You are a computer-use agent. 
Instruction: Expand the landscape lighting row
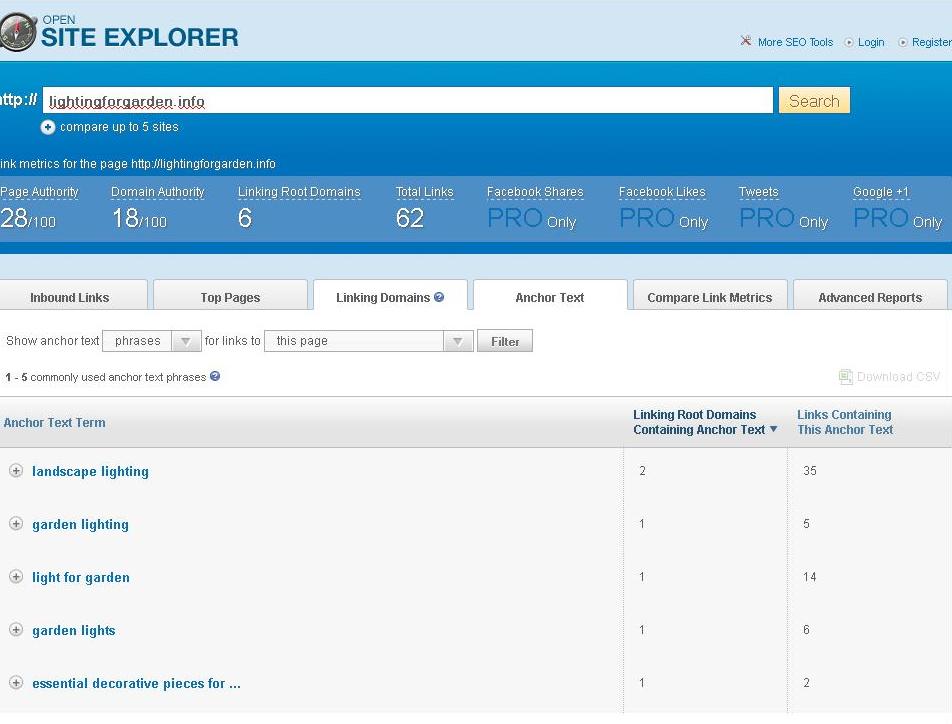[16, 471]
